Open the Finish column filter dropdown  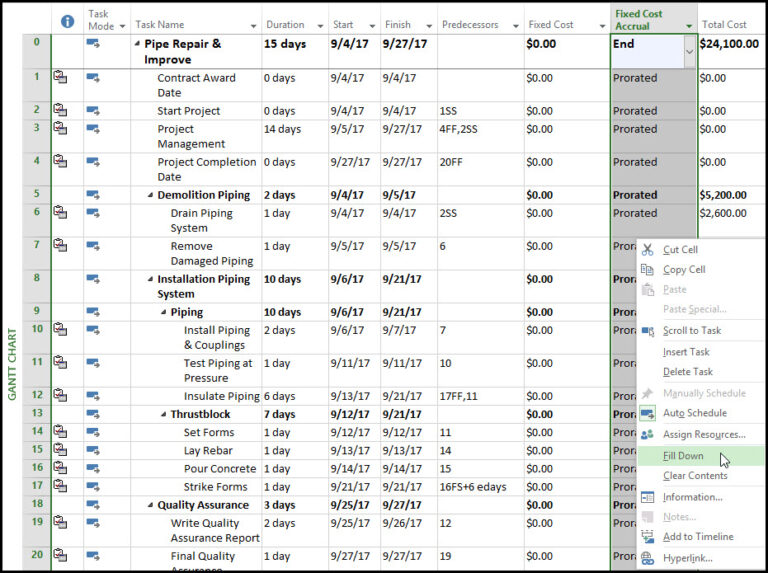tap(429, 26)
